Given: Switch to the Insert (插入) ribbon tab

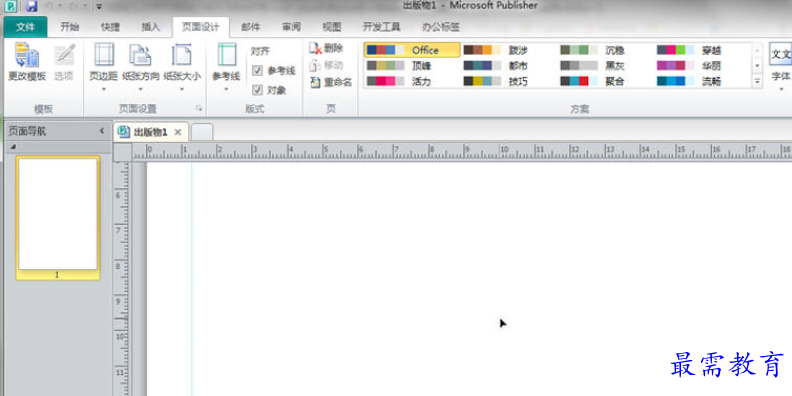Looking at the screenshot, I should pos(151,27).
